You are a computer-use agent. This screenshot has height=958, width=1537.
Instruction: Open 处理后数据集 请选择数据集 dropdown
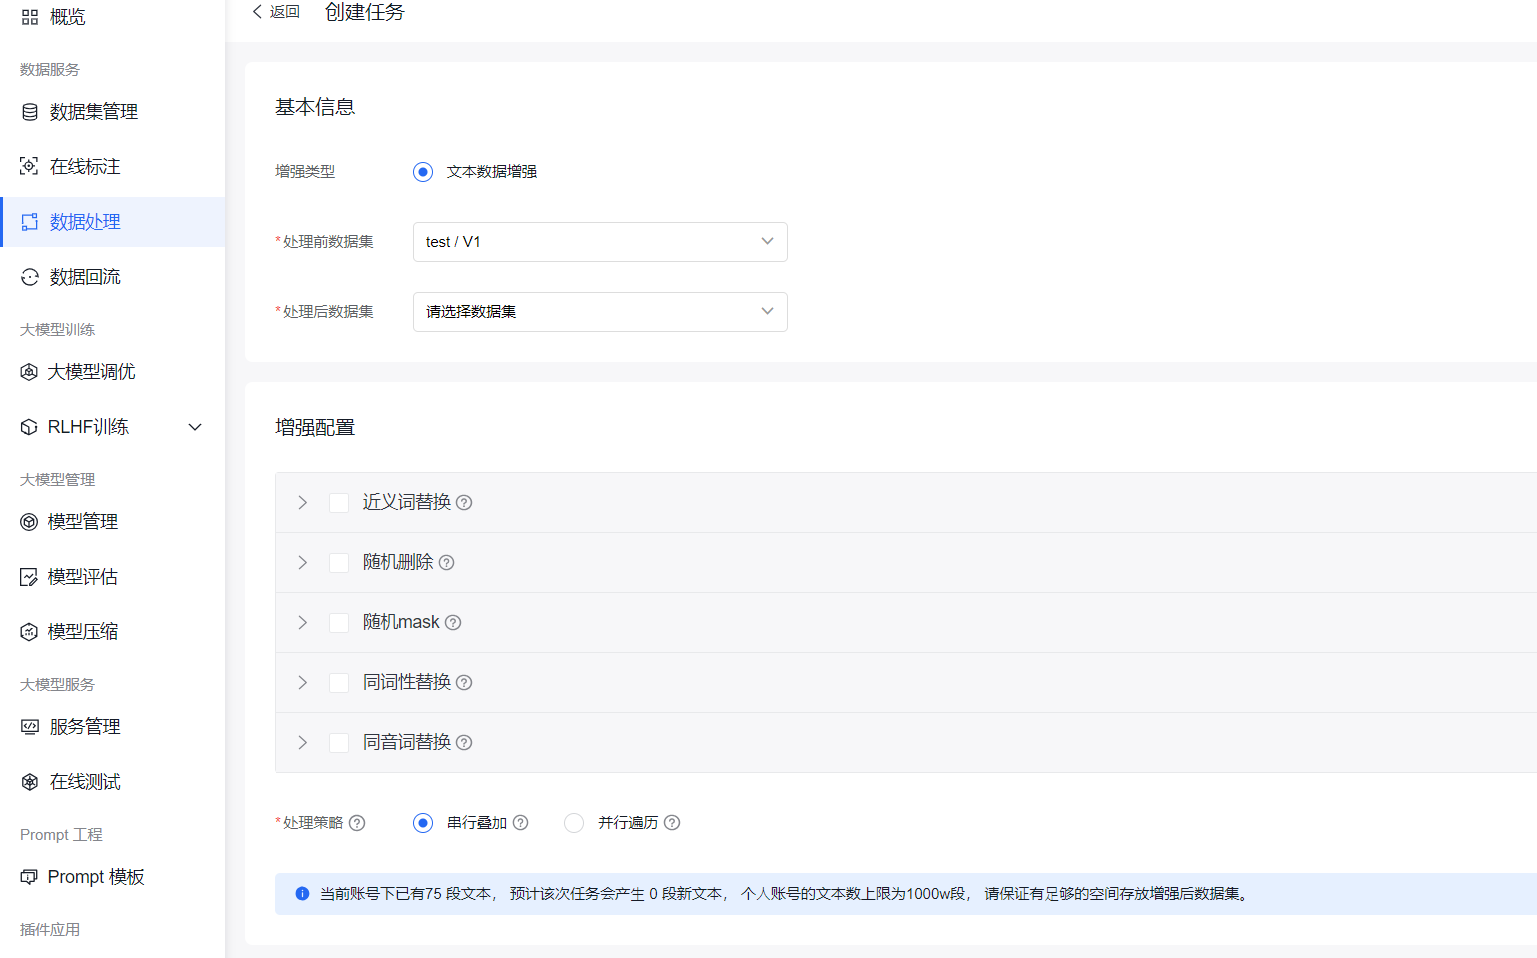click(600, 312)
